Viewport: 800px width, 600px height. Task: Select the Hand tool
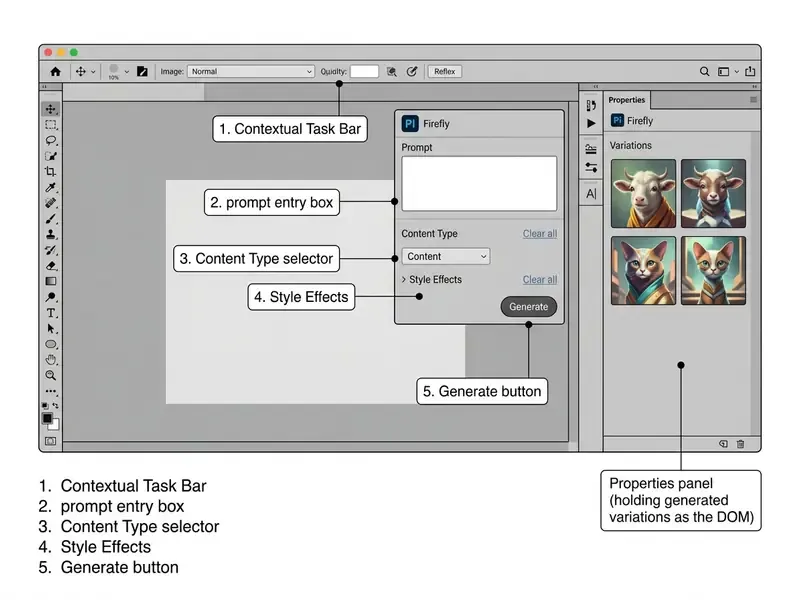coord(51,360)
